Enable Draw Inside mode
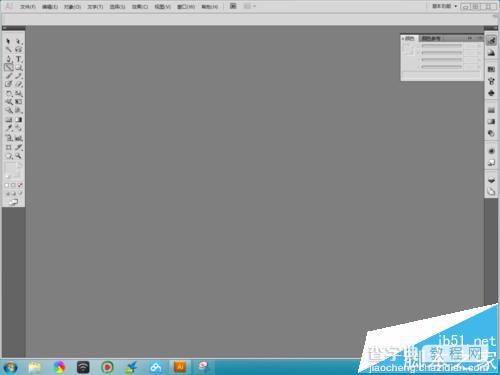 (20, 193)
